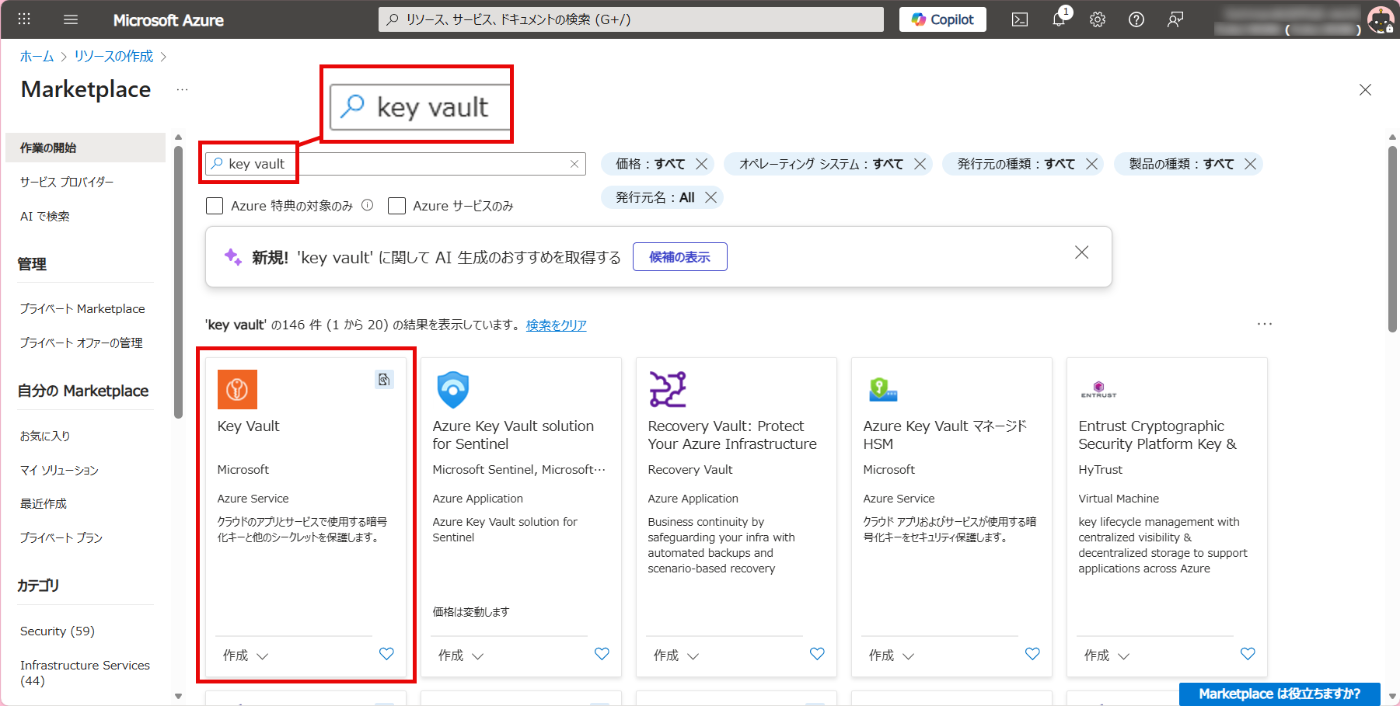
Task: Open the 発行元の種類 filter options
Action: click(x=1016, y=164)
